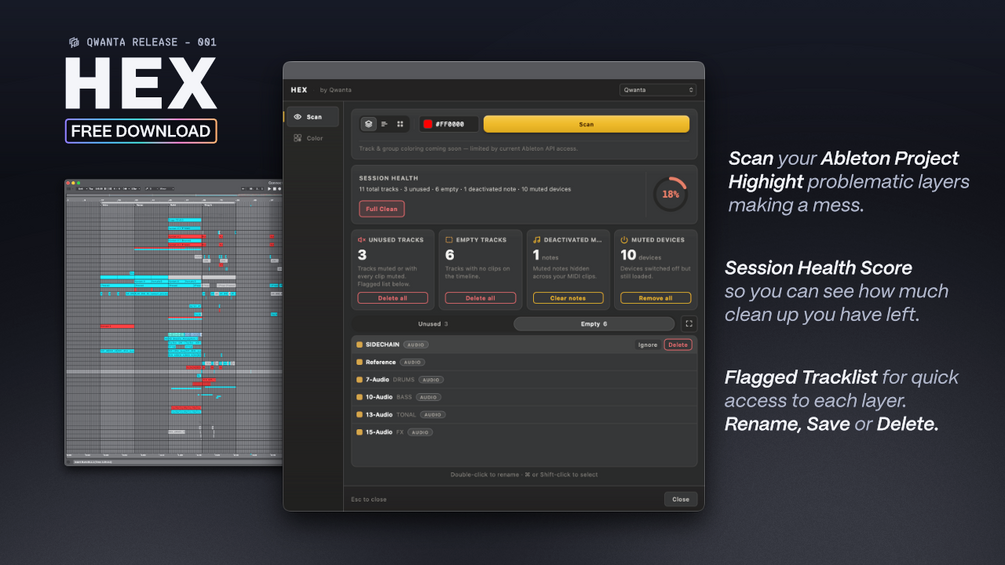The height and width of the screenshot is (565, 1005).
Task: Delete all Empty Tracks
Action: [480, 298]
